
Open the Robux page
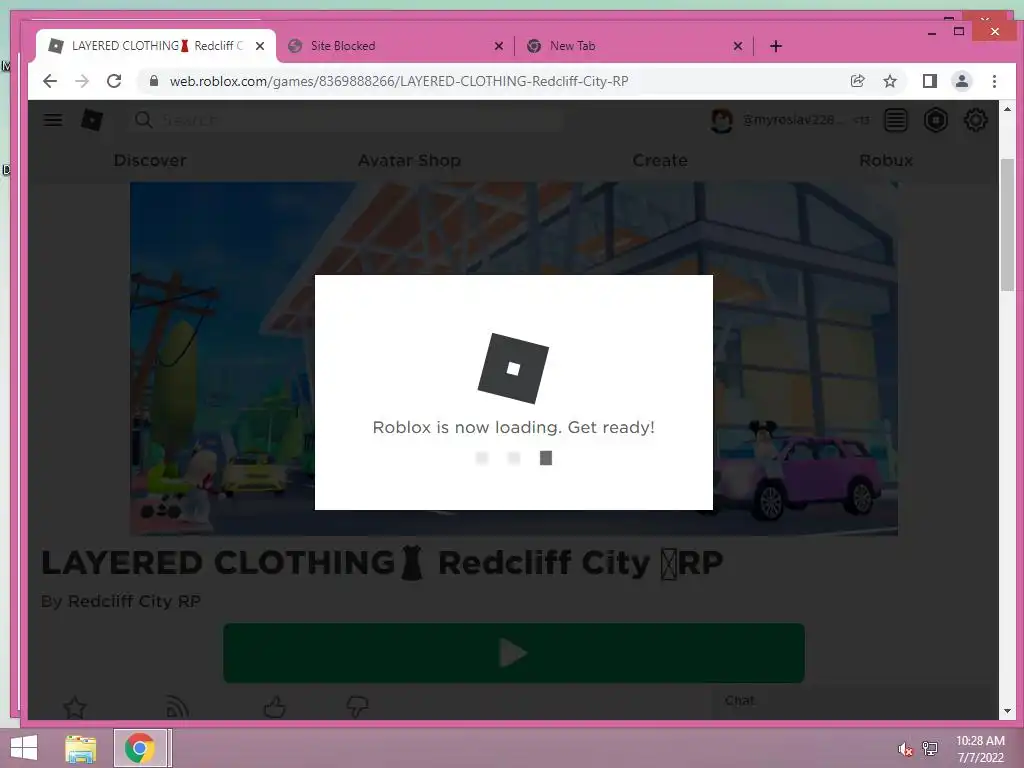886,160
